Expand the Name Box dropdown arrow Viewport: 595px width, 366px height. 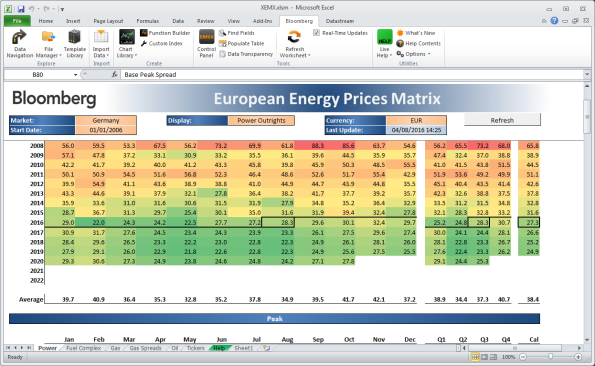(76, 75)
